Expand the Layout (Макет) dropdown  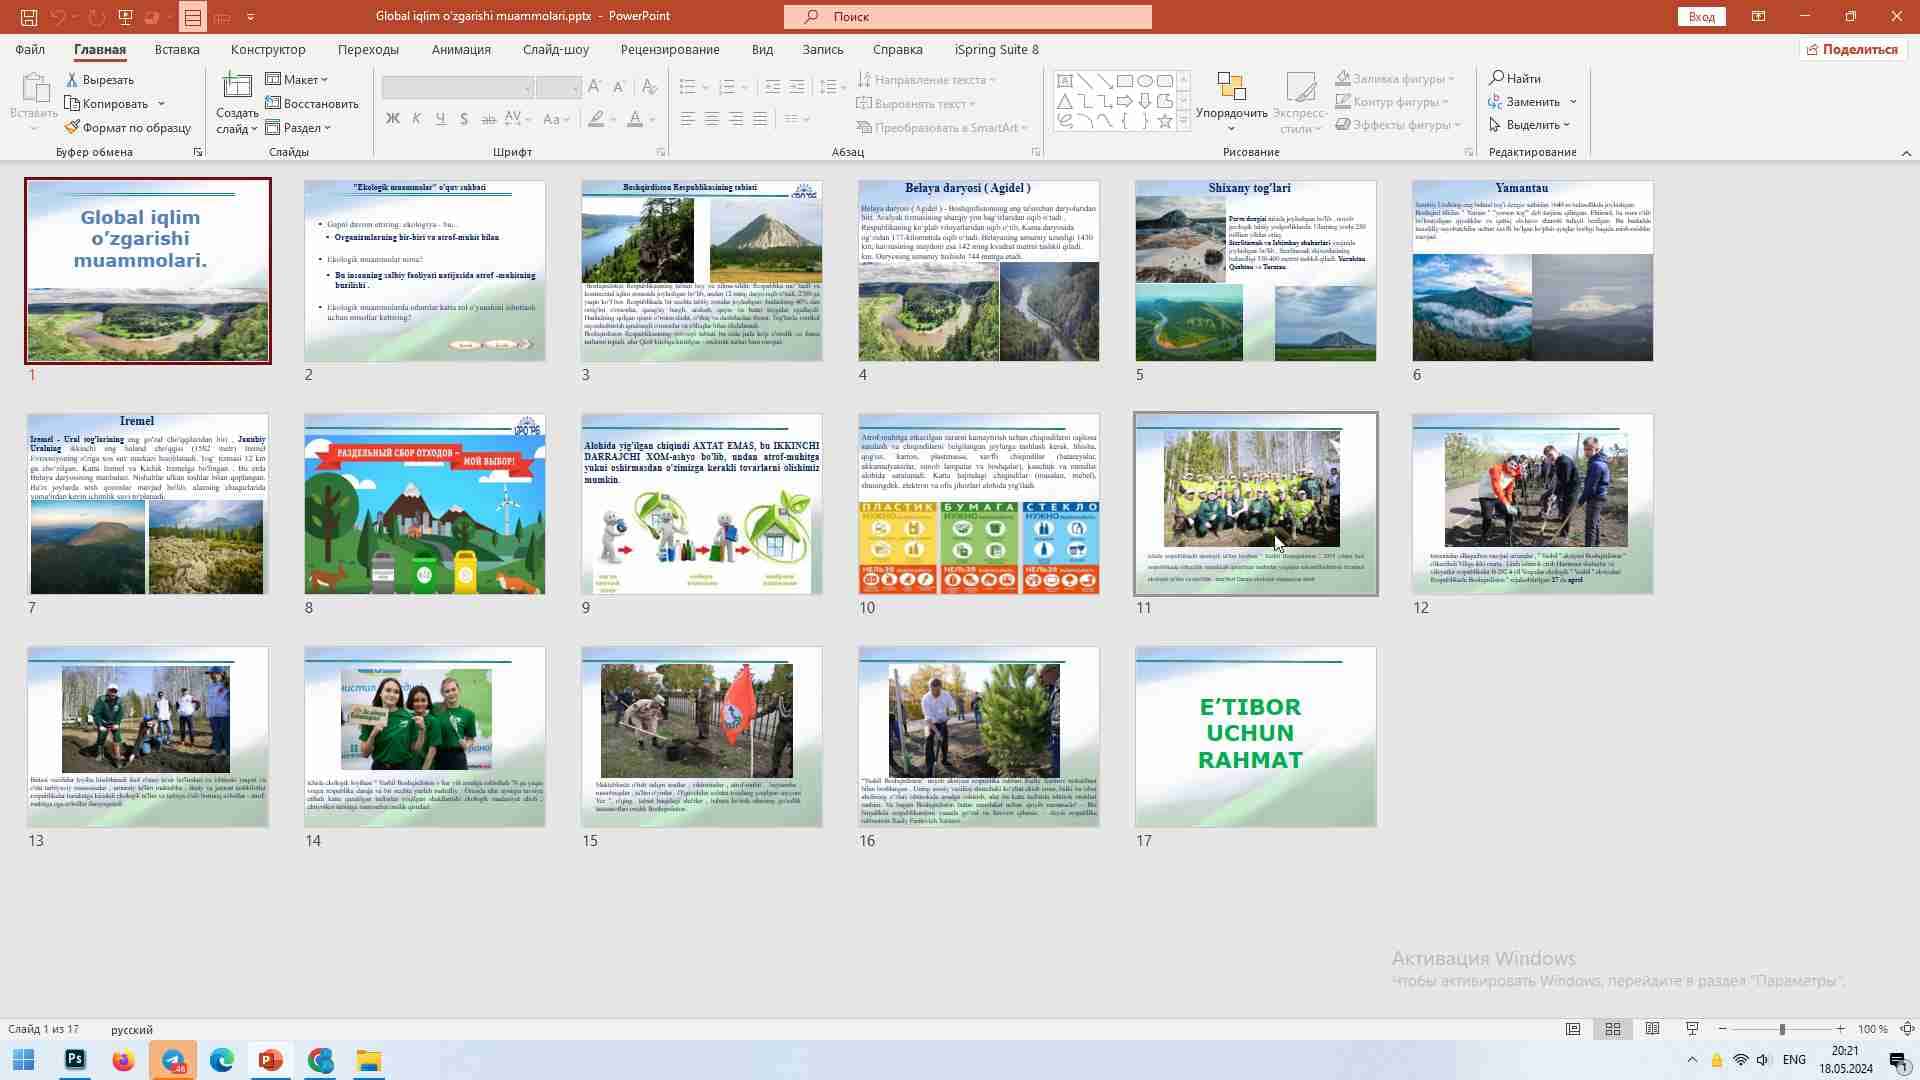click(x=297, y=79)
